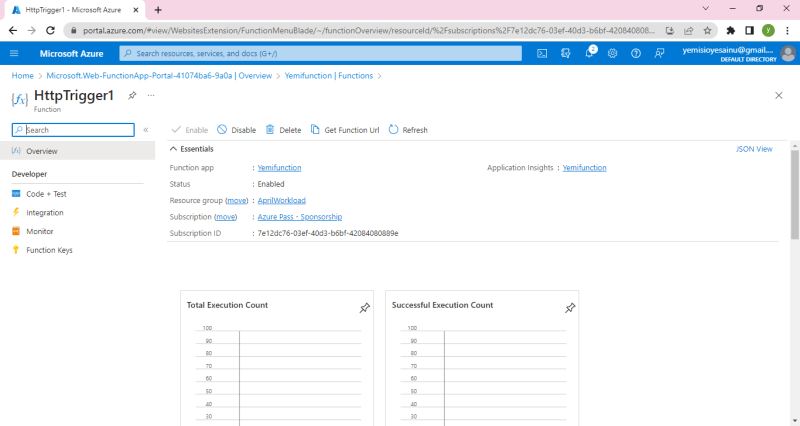Open the Yemifunction function app link
800x426 pixels.
(279, 168)
